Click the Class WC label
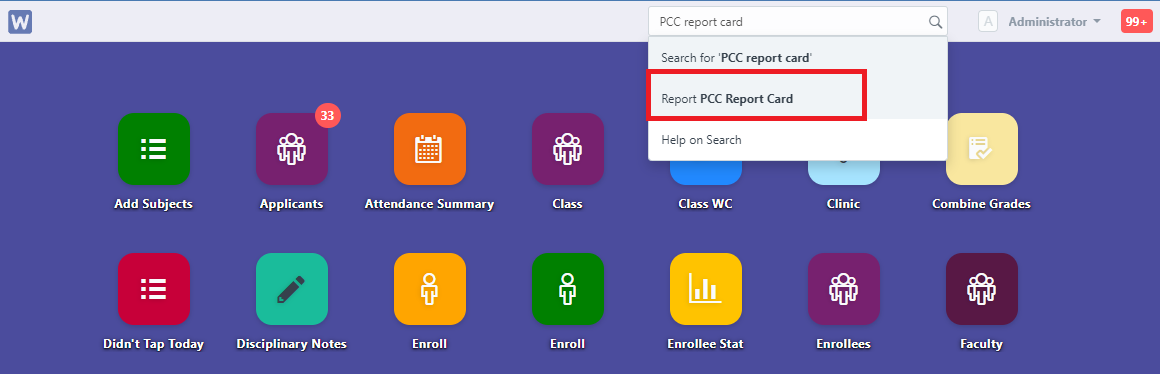Screen dimensions: 1160x374 (706, 204)
